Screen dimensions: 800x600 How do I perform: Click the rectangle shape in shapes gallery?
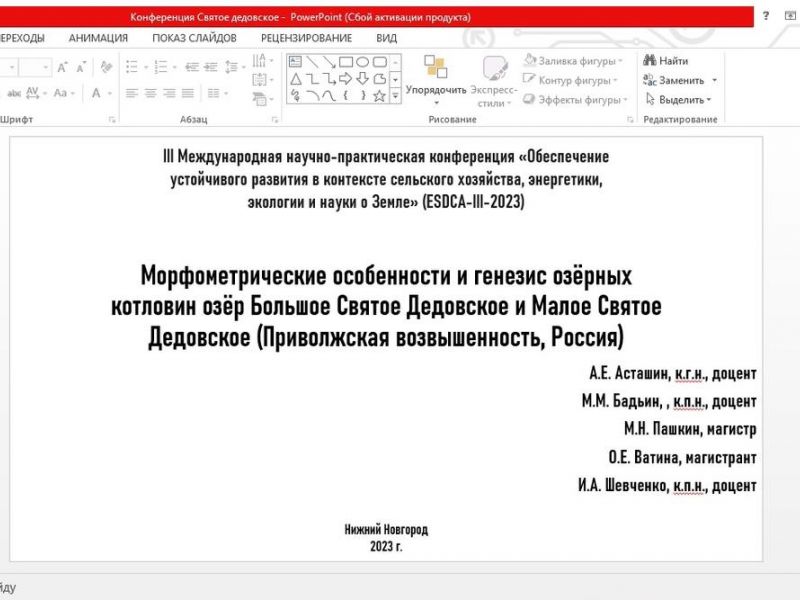tap(345, 61)
